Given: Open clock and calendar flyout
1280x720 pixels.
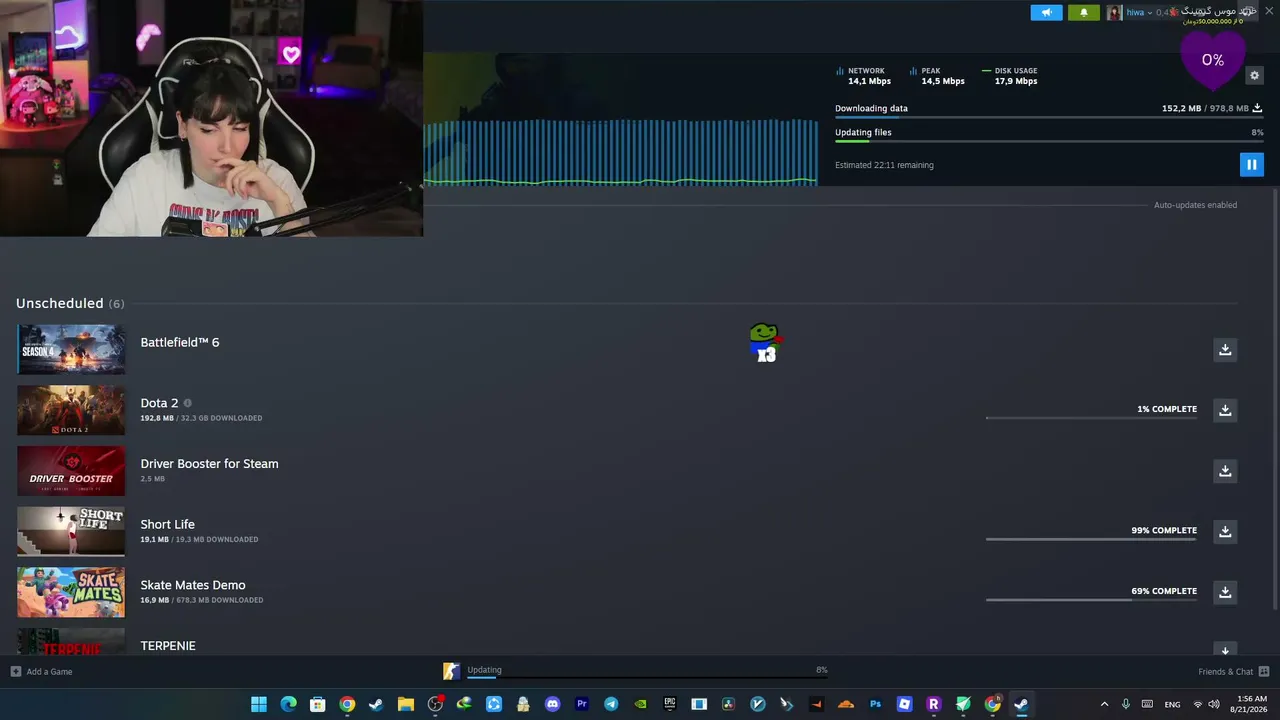Looking at the screenshot, I should (x=1251, y=704).
